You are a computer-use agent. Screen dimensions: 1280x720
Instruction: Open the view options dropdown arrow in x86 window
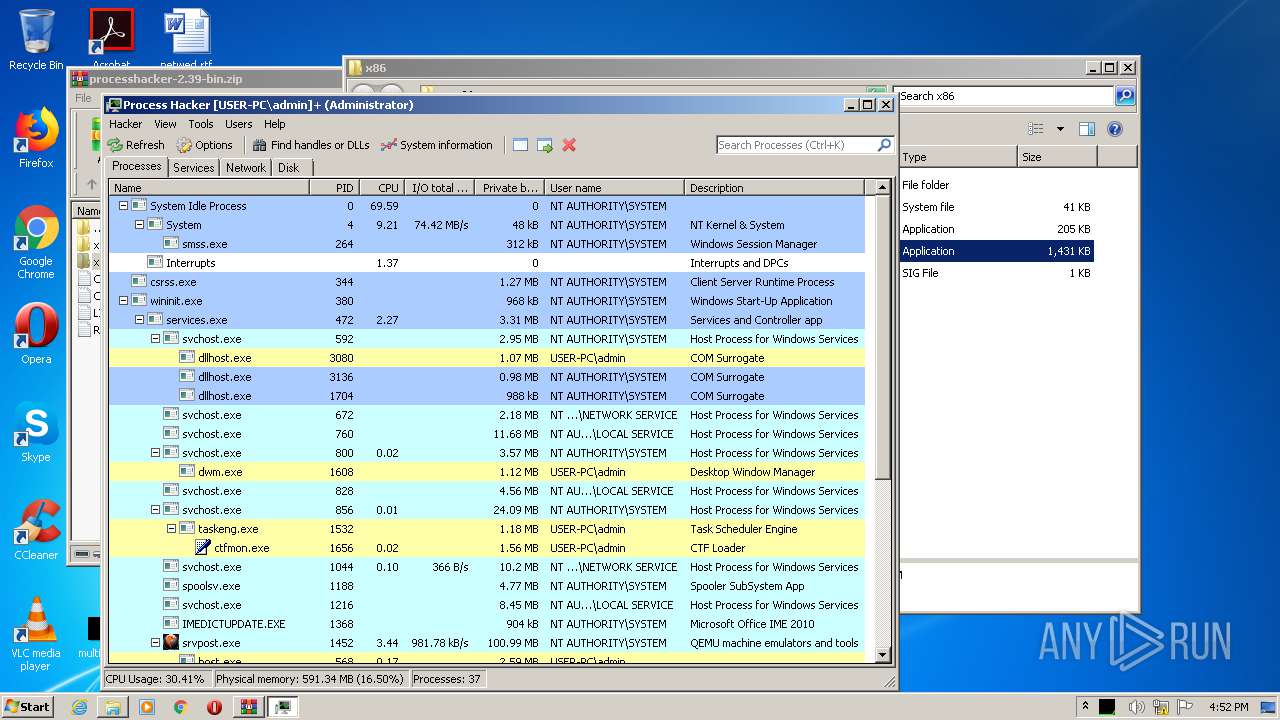coord(1060,129)
